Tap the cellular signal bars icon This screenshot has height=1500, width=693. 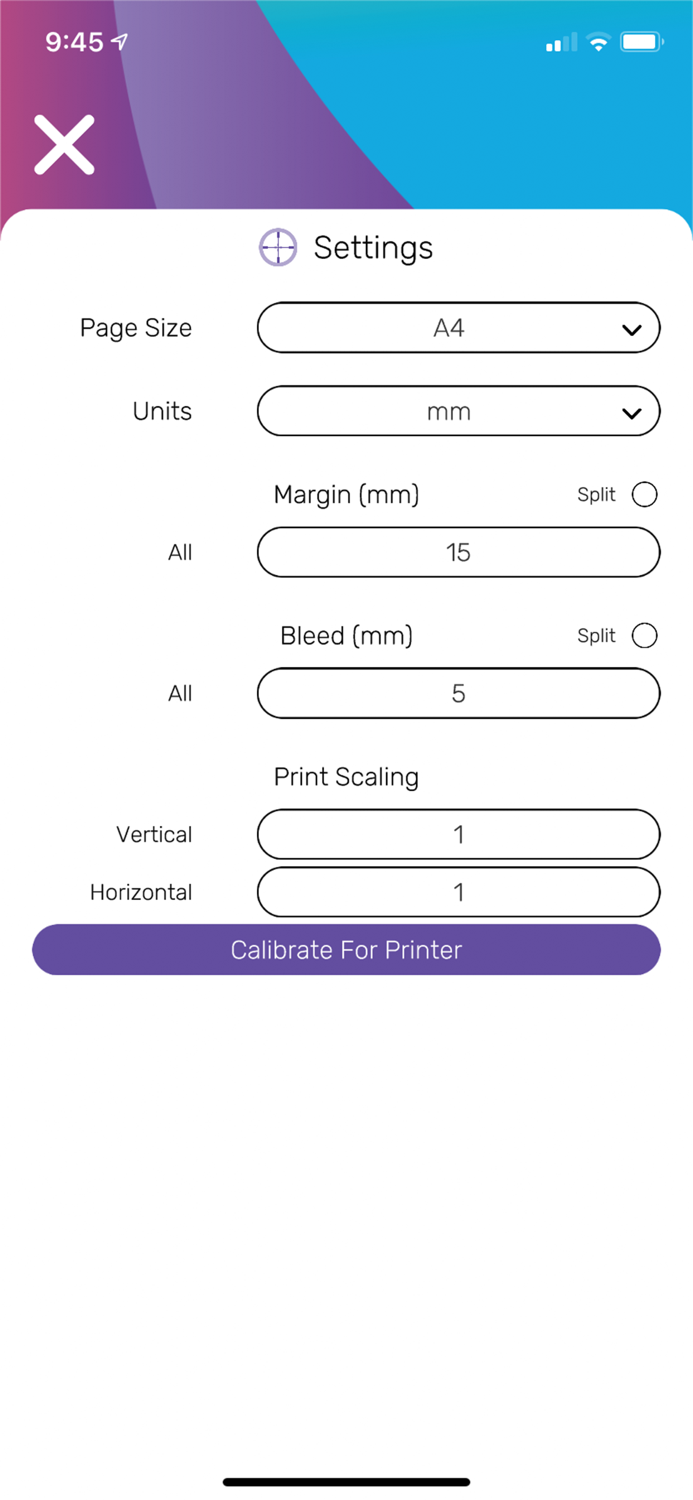point(561,43)
